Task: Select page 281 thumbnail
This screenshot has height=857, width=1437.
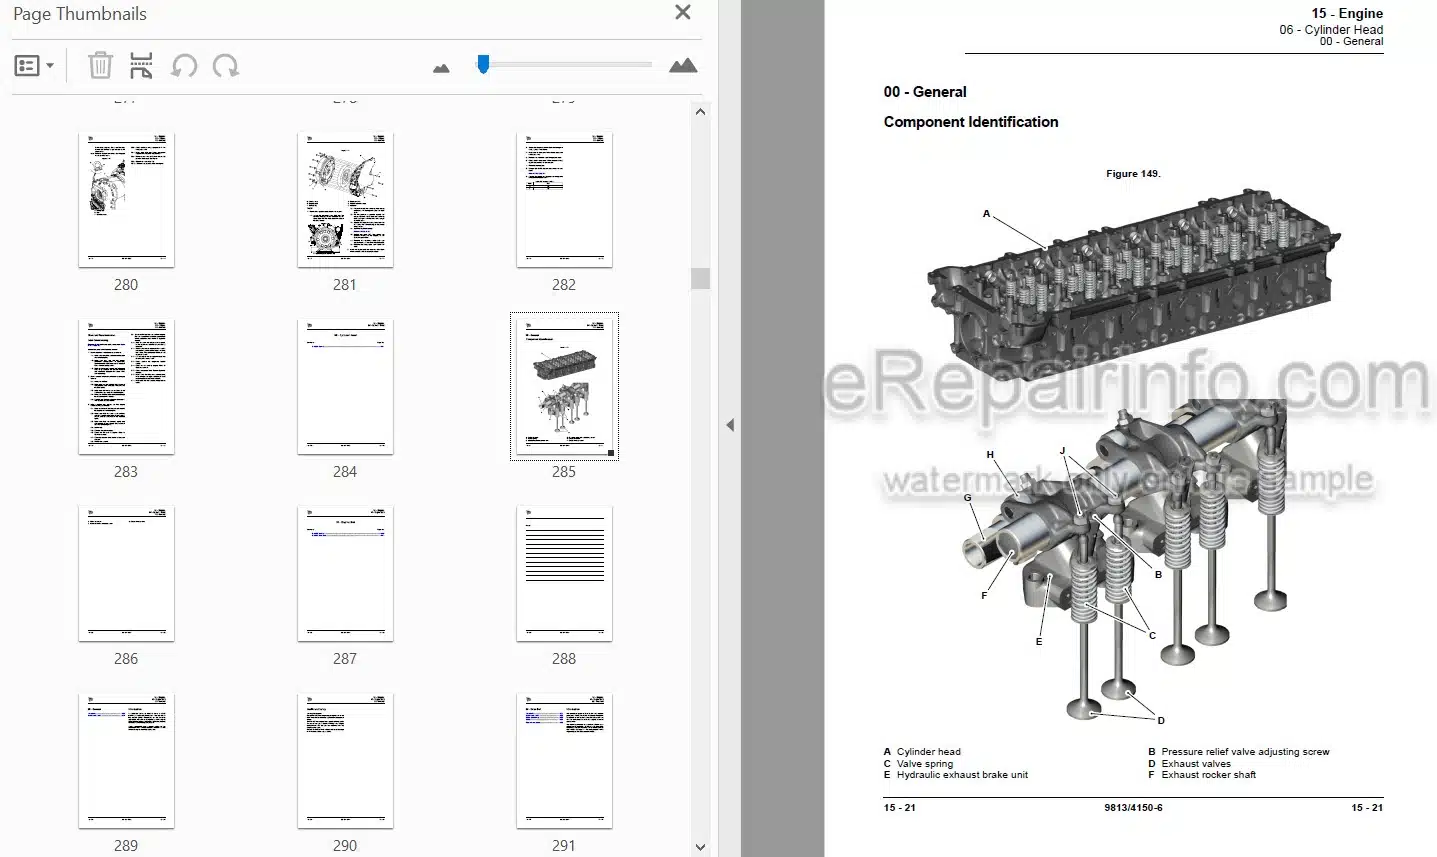Action: 345,200
